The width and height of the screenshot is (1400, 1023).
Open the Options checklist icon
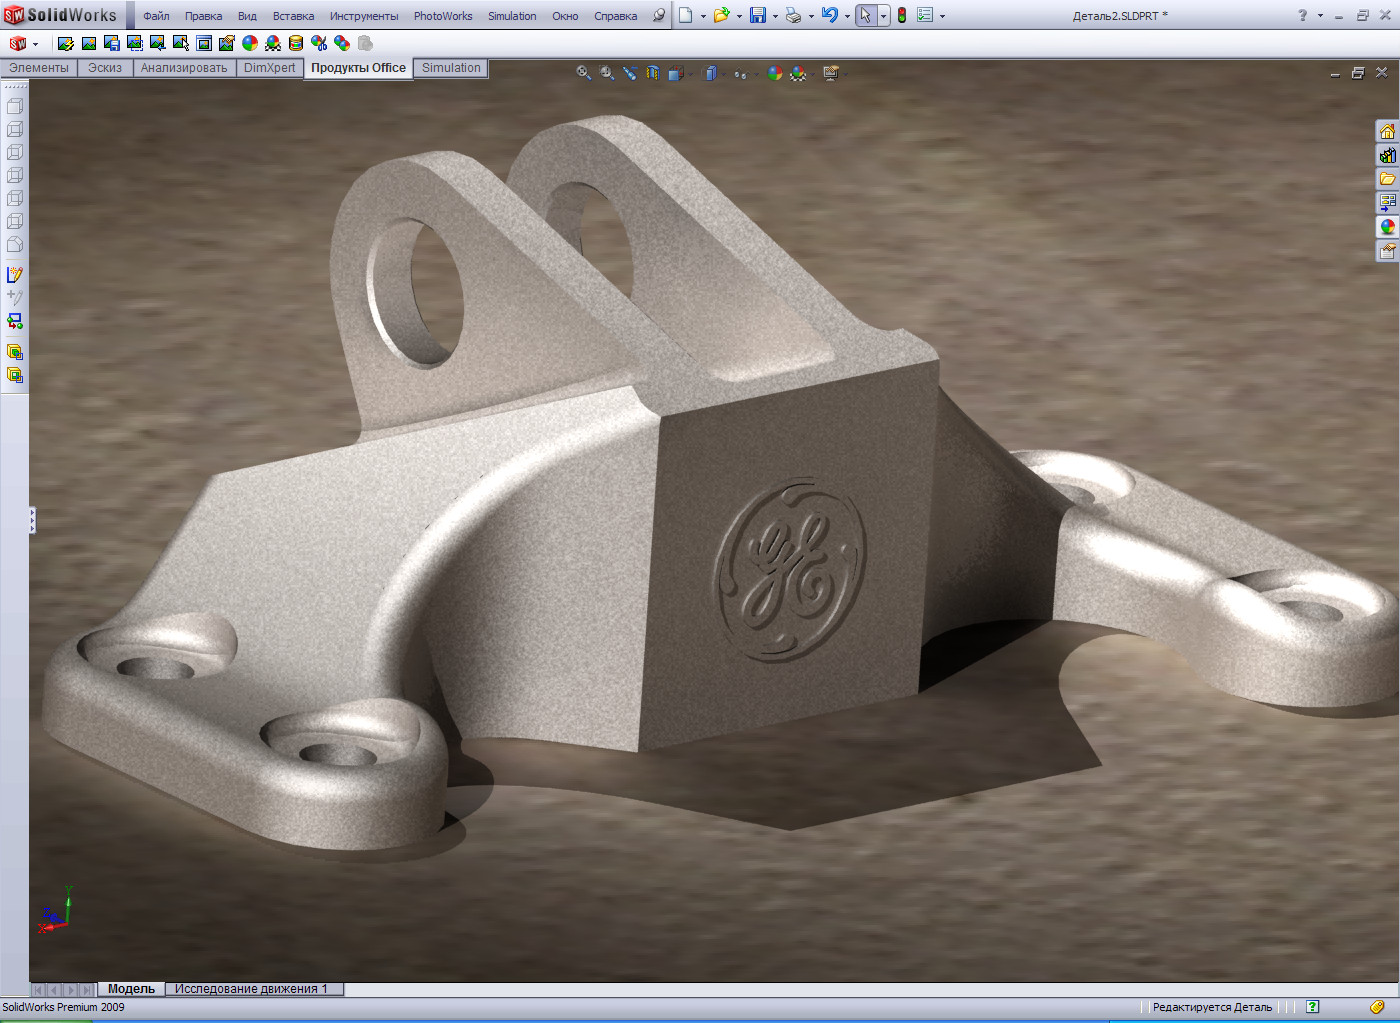925,15
